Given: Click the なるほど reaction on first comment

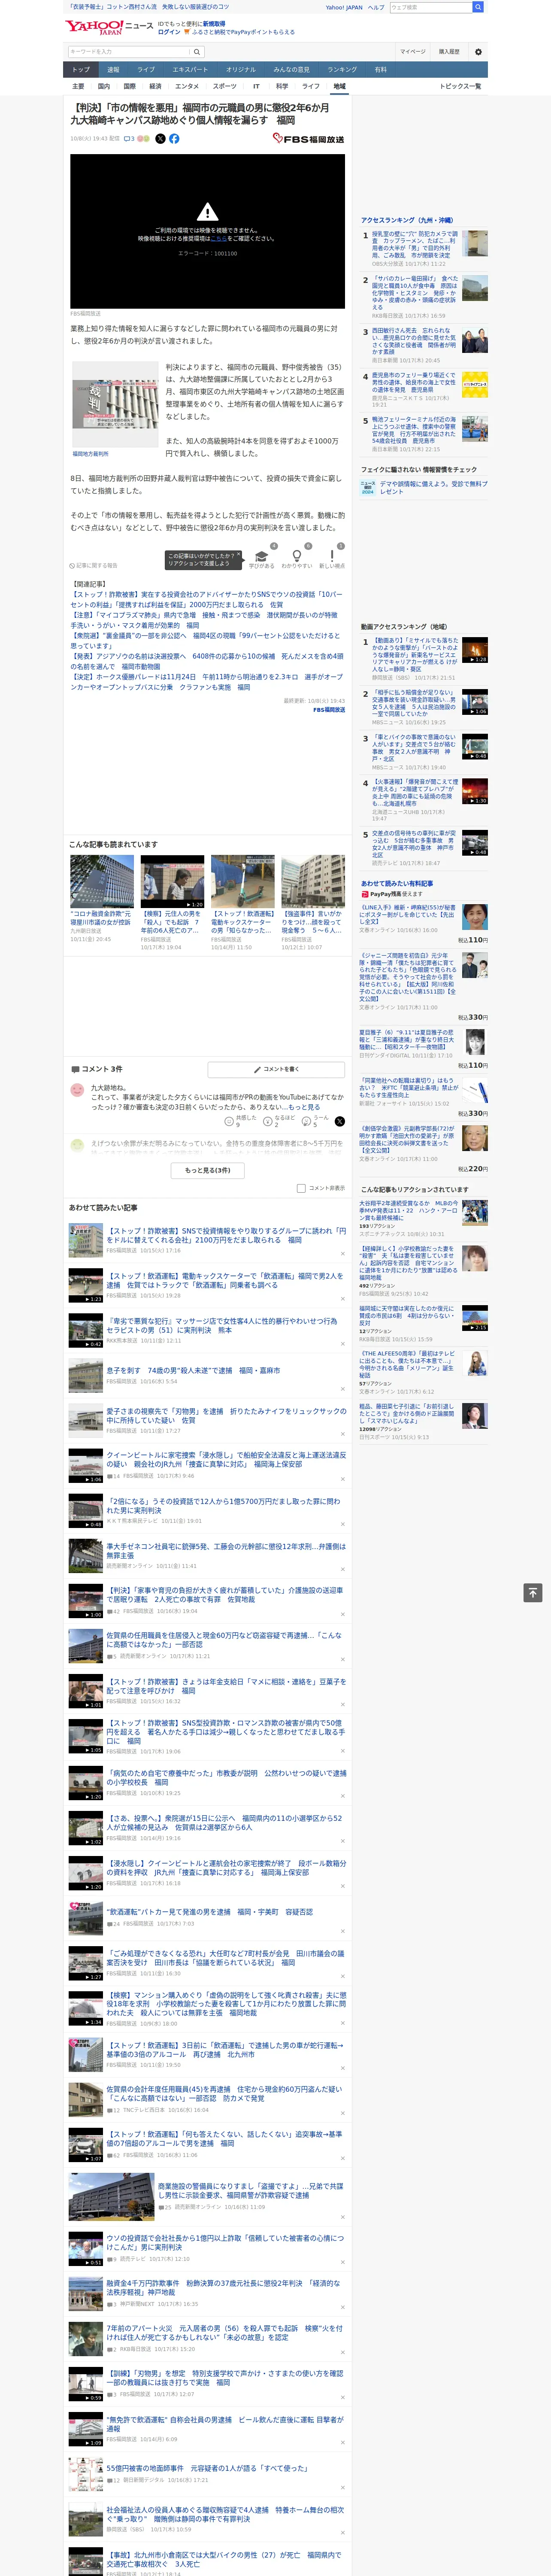Looking at the screenshot, I should tap(279, 1122).
